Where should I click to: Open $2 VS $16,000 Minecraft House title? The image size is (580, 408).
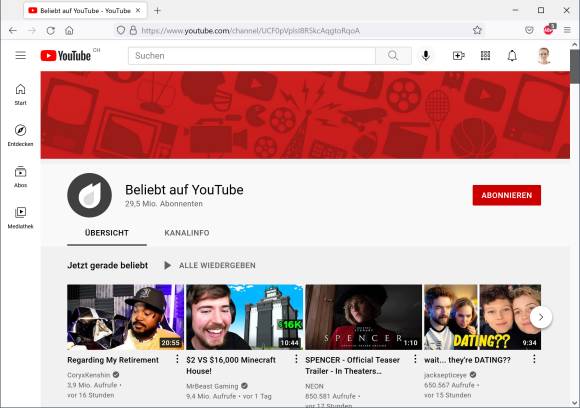tap(231, 365)
